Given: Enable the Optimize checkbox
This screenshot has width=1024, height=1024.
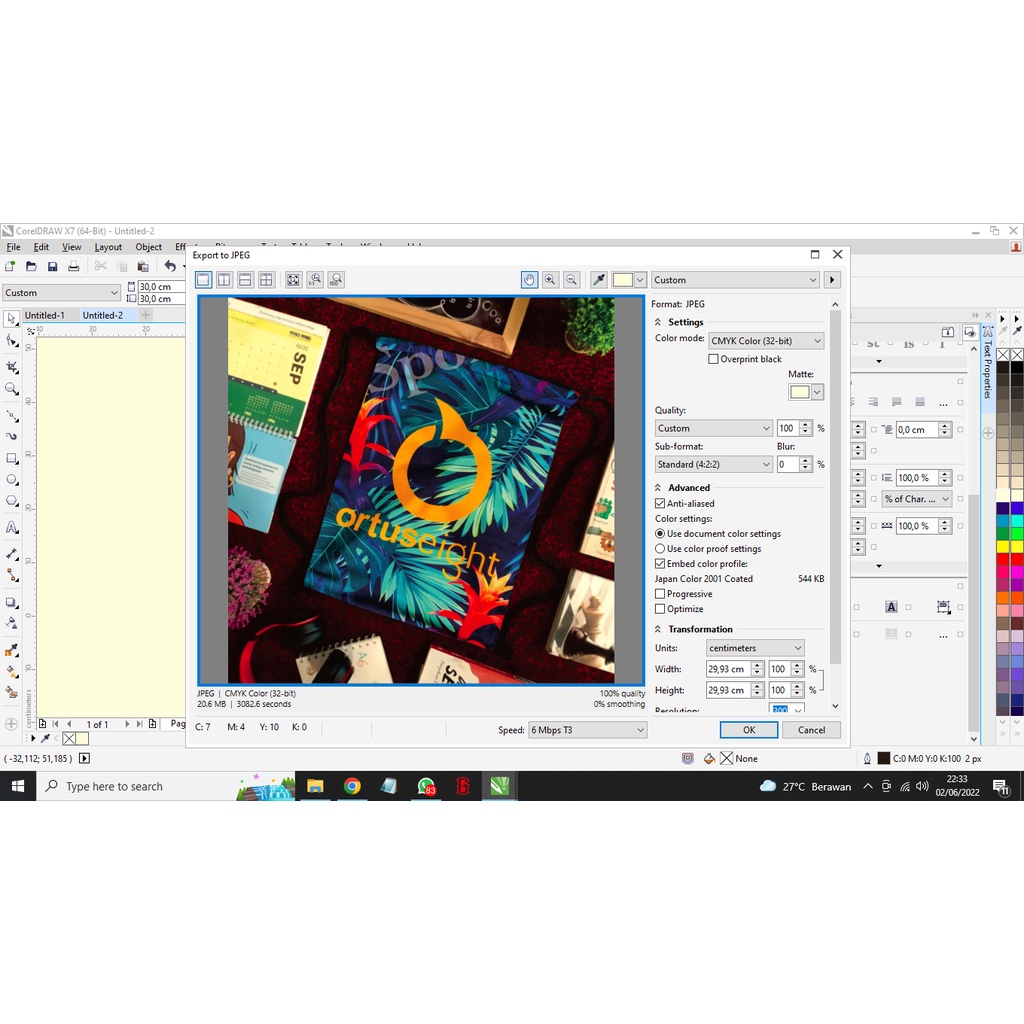Looking at the screenshot, I should tap(660, 609).
